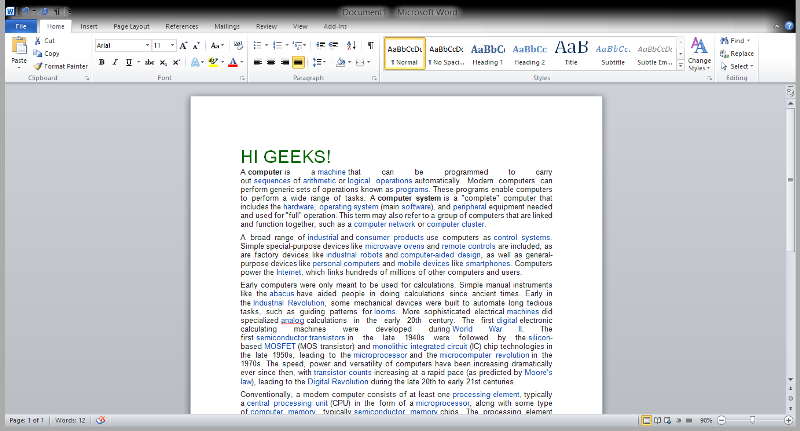Open line spacing dropdown
This screenshot has width=800, height=431.
[319, 62]
